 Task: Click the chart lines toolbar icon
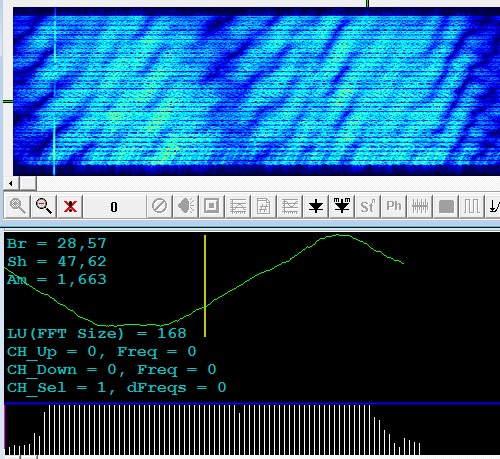290,206
